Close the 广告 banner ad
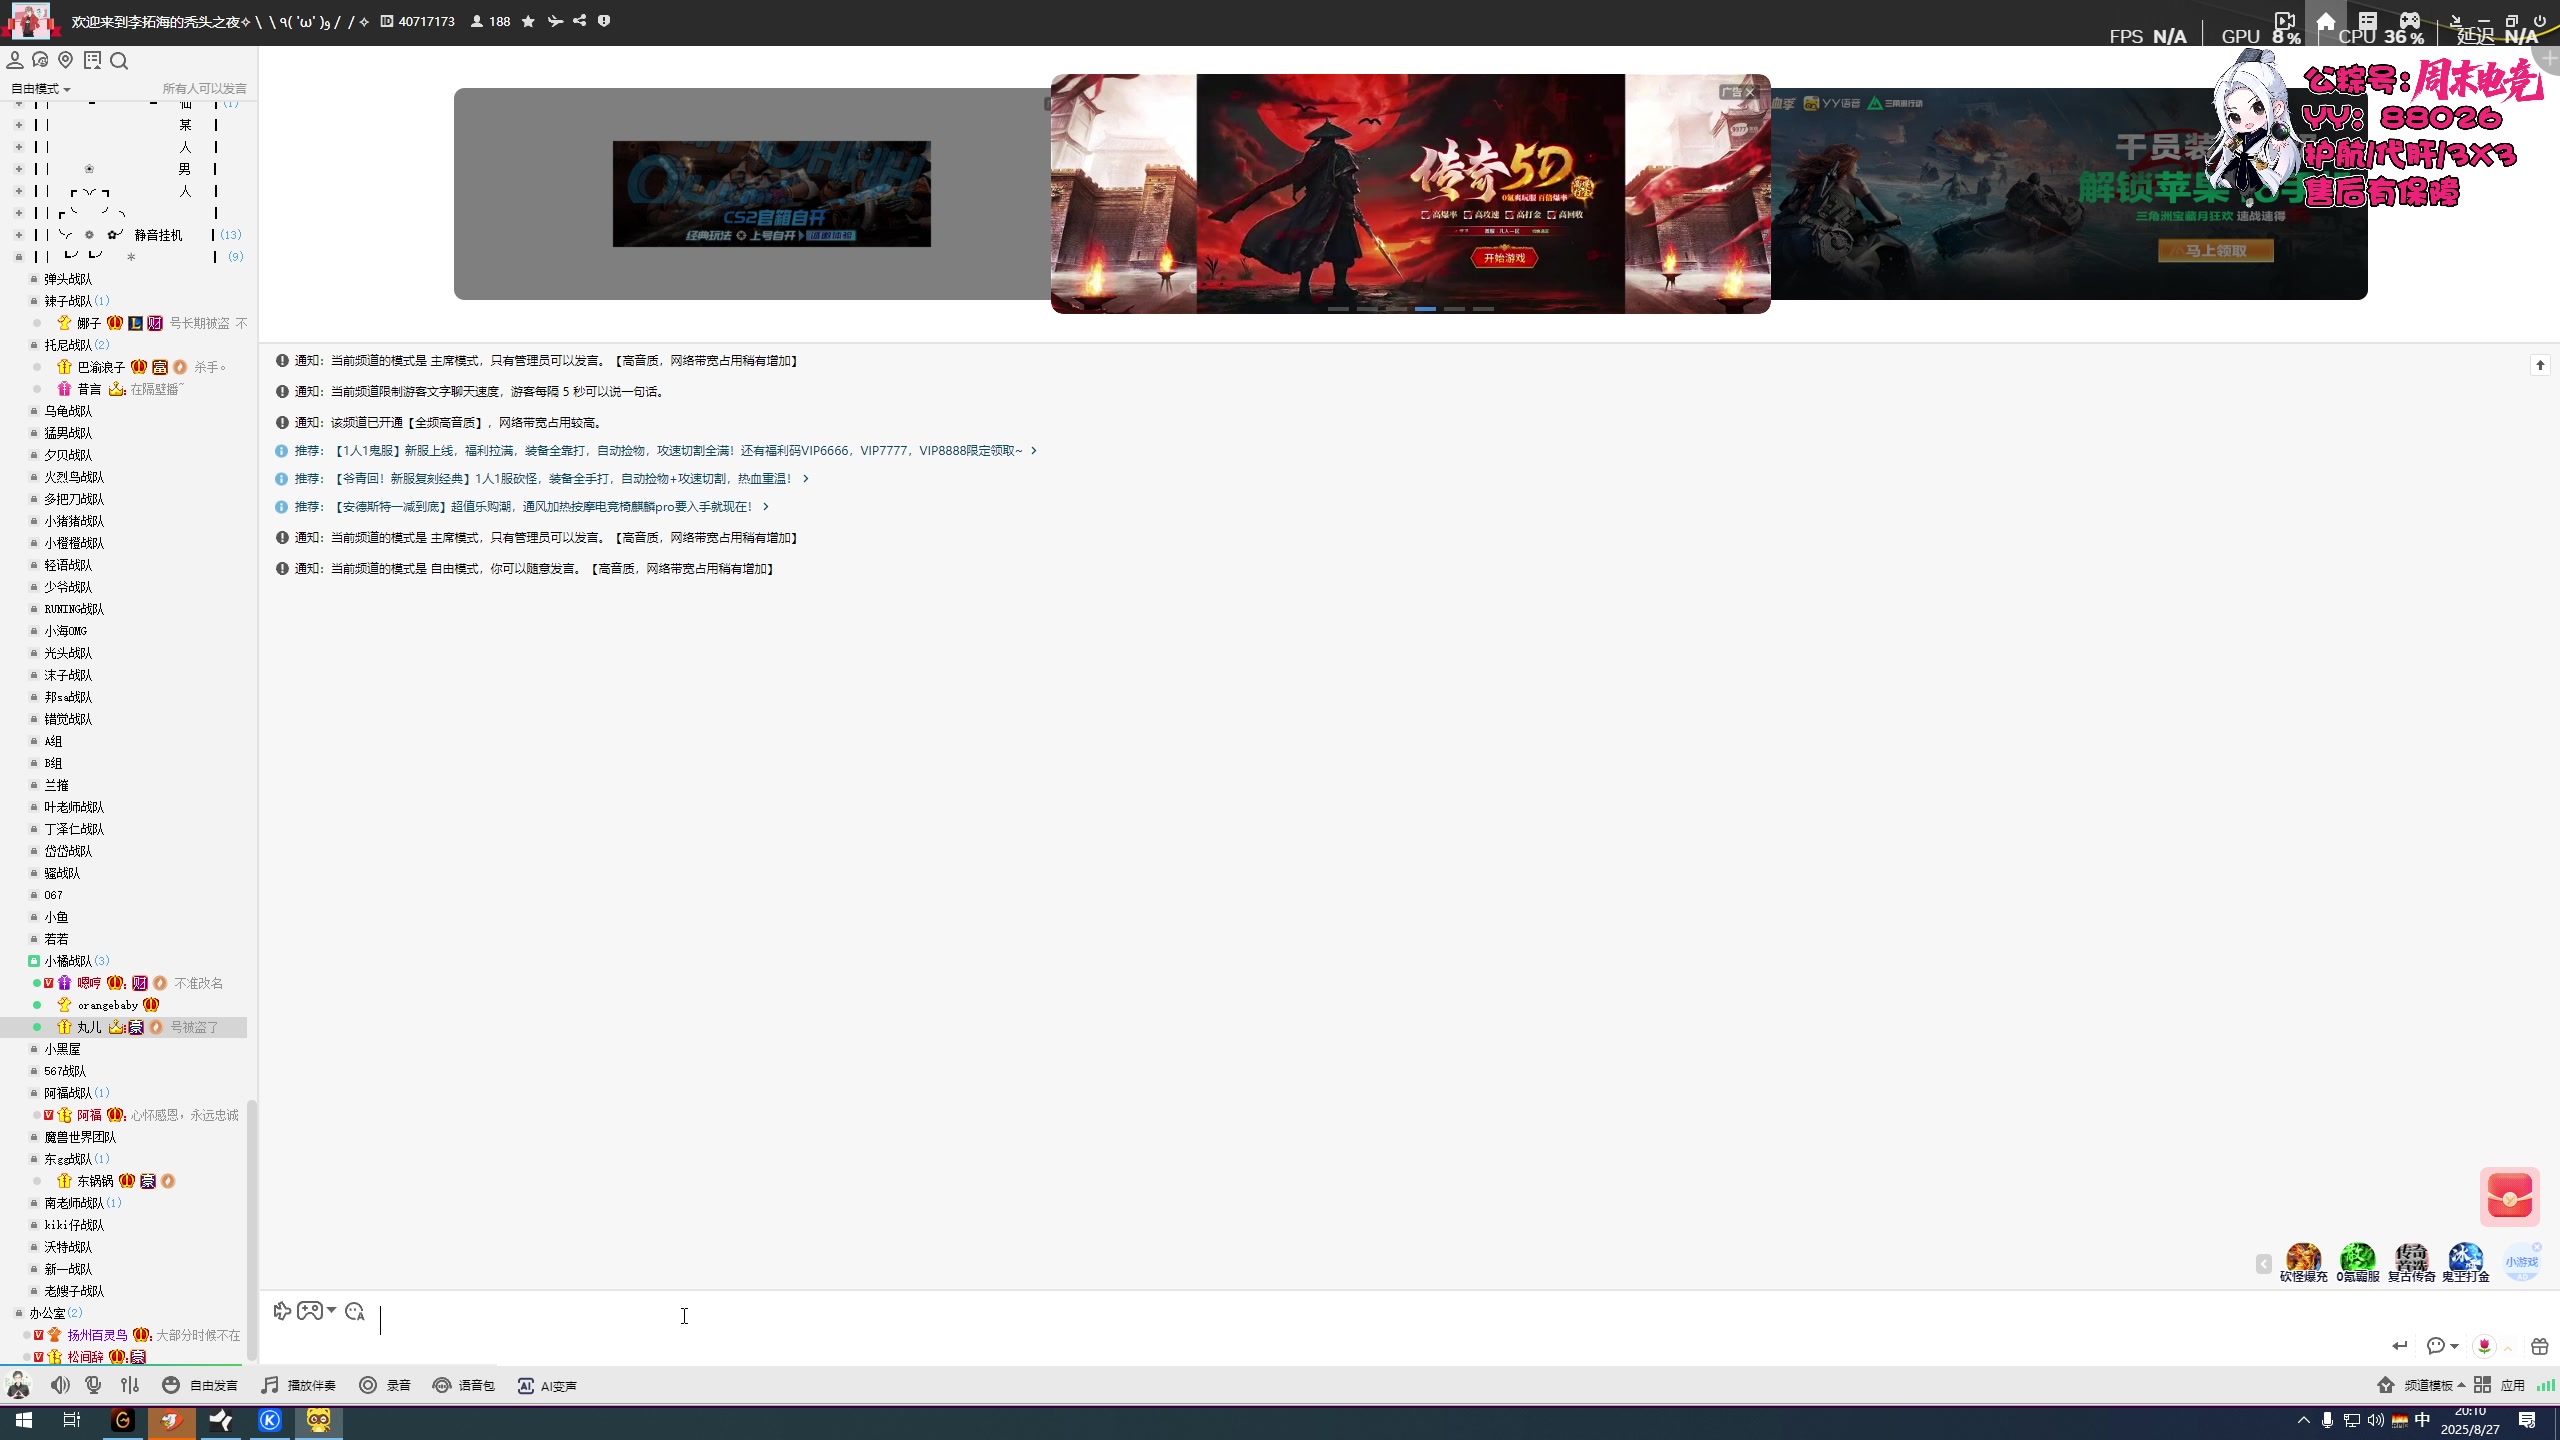Screen dimensions: 2560x1440 [x=1749, y=92]
